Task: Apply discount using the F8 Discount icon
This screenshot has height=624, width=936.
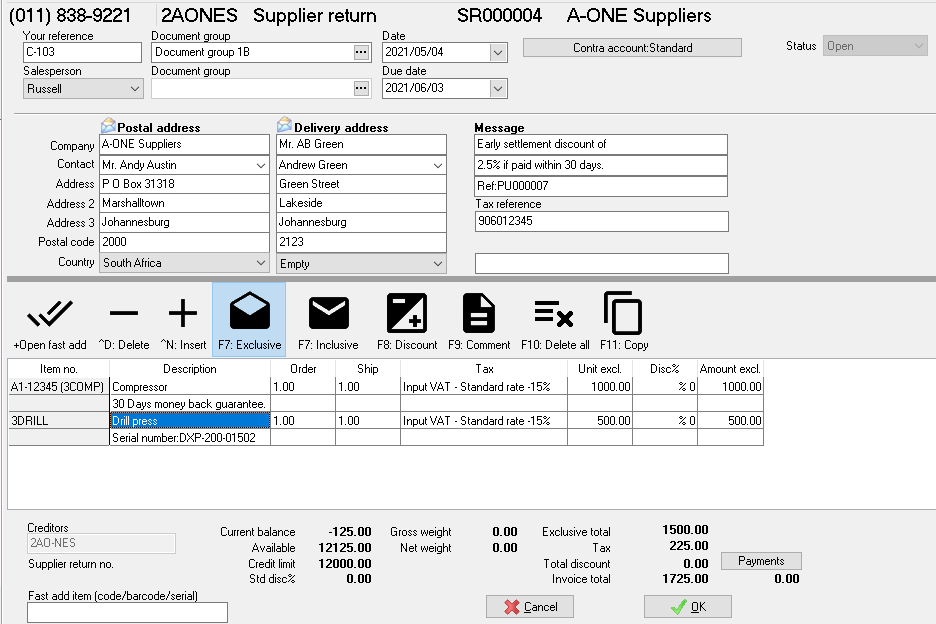Action: 407,315
